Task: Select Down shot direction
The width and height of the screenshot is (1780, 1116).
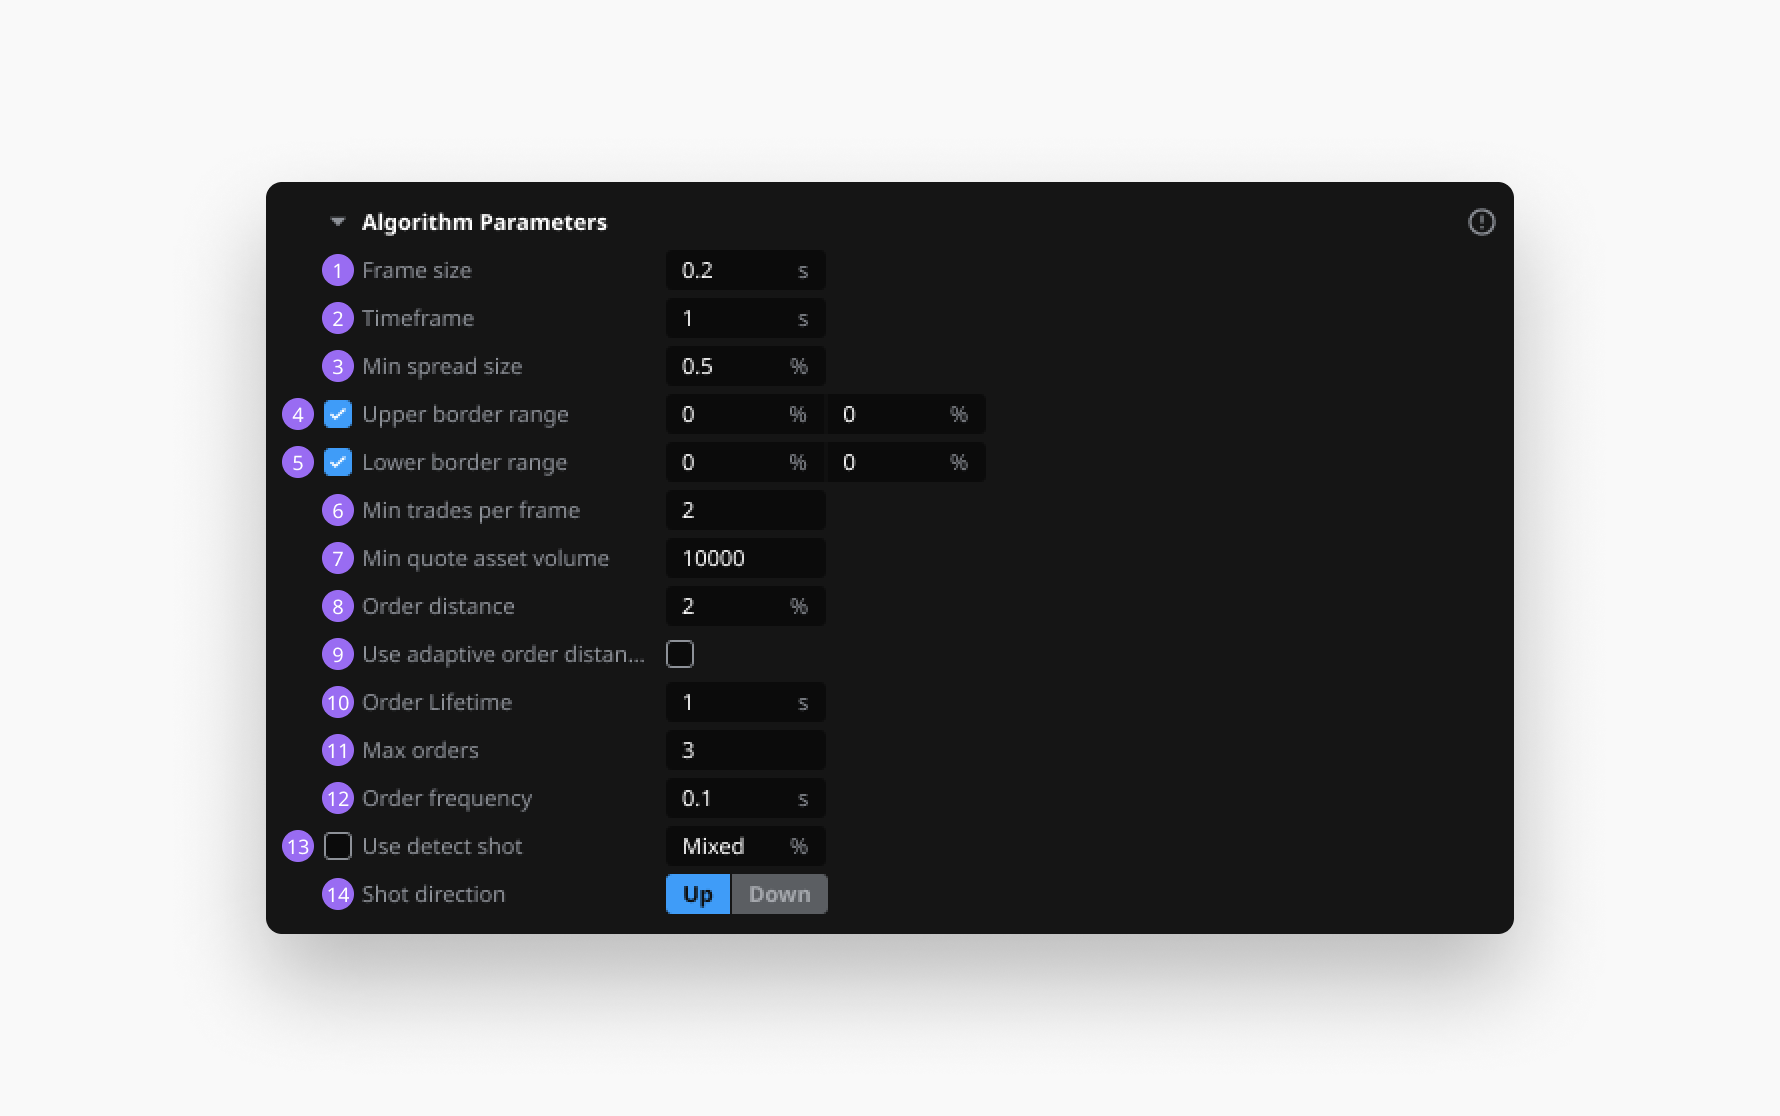Action: point(779,894)
